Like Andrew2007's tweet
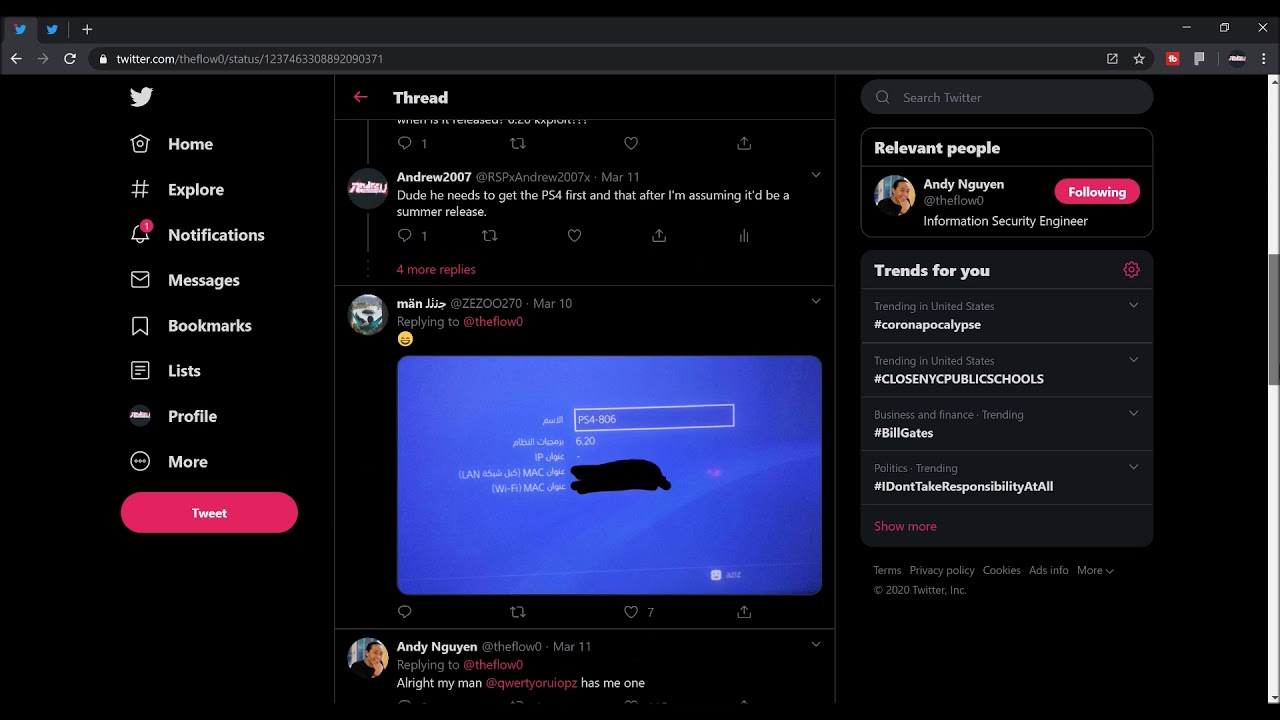This screenshot has width=1280, height=720. pyautogui.click(x=574, y=236)
